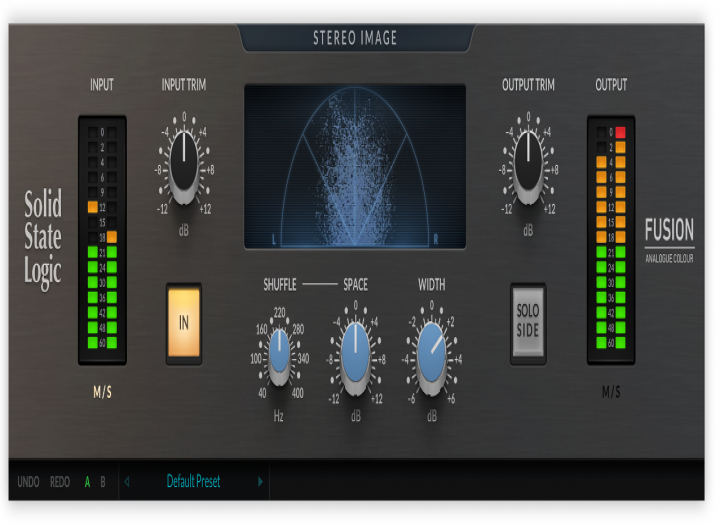
Task: Click the Solid State Logic logo
Action: tap(43, 240)
